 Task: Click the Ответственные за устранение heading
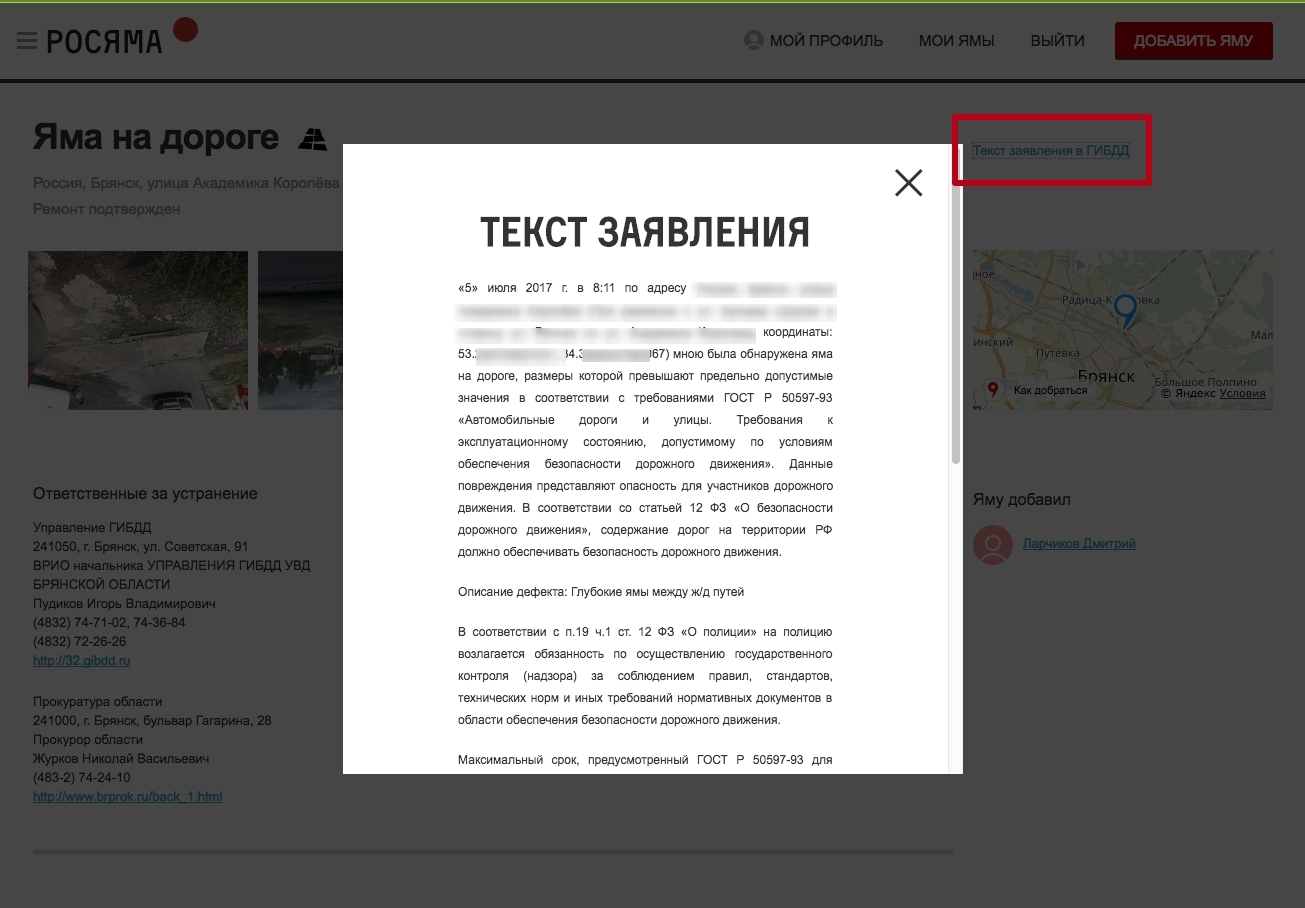(145, 494)
